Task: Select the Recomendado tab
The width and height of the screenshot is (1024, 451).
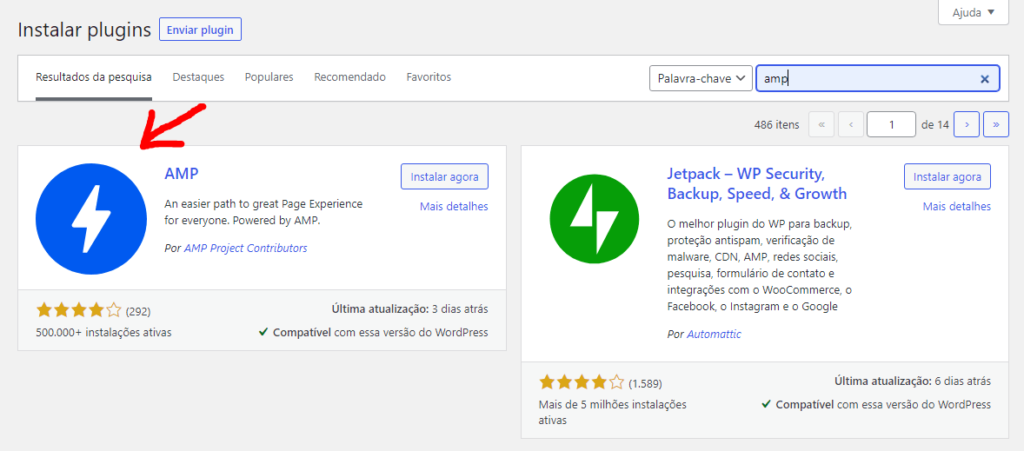Action: pos(349,77)
